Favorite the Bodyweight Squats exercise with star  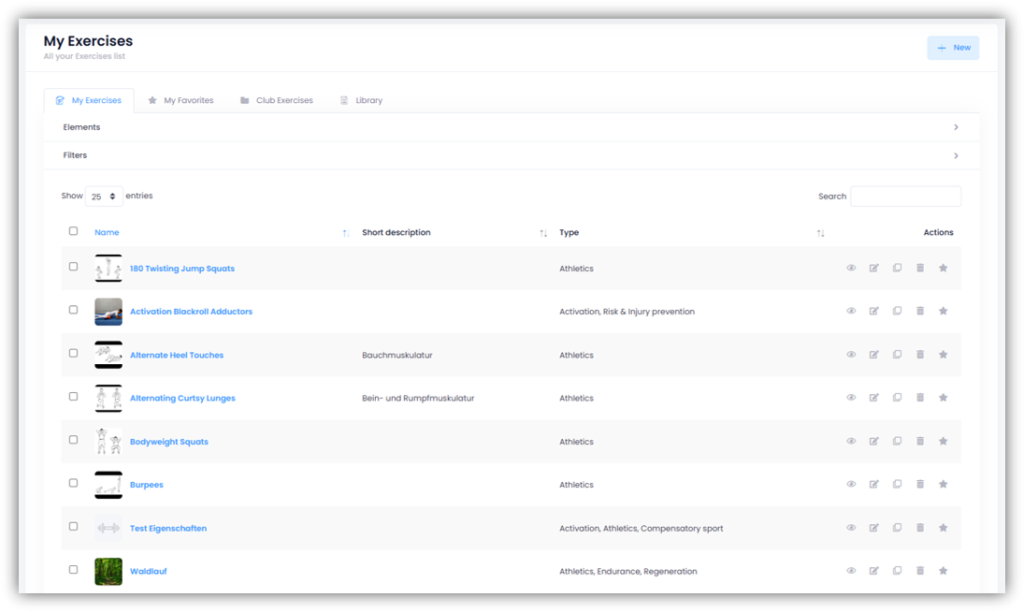point(943,441)
